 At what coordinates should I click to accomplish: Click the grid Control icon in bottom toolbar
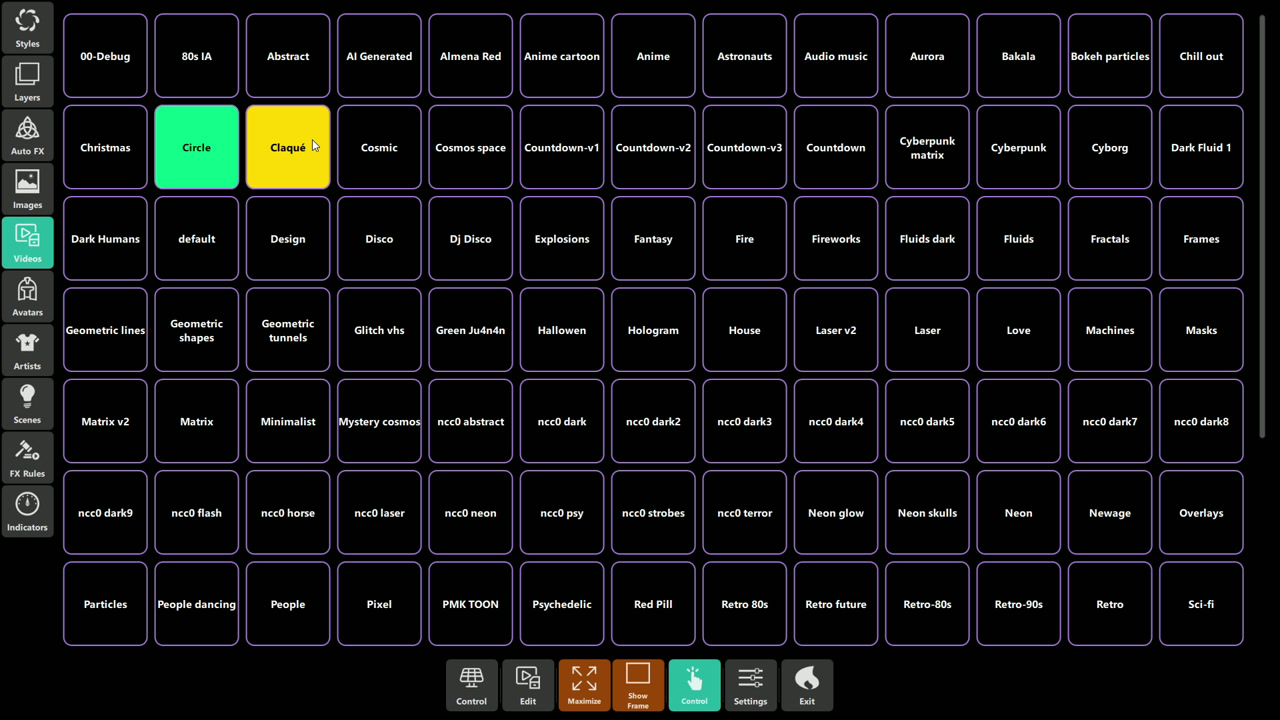click(x=471, y=685)
